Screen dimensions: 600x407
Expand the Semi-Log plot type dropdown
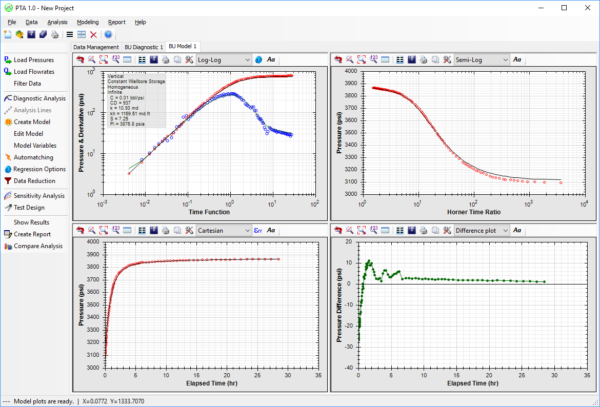click(481, 59)
